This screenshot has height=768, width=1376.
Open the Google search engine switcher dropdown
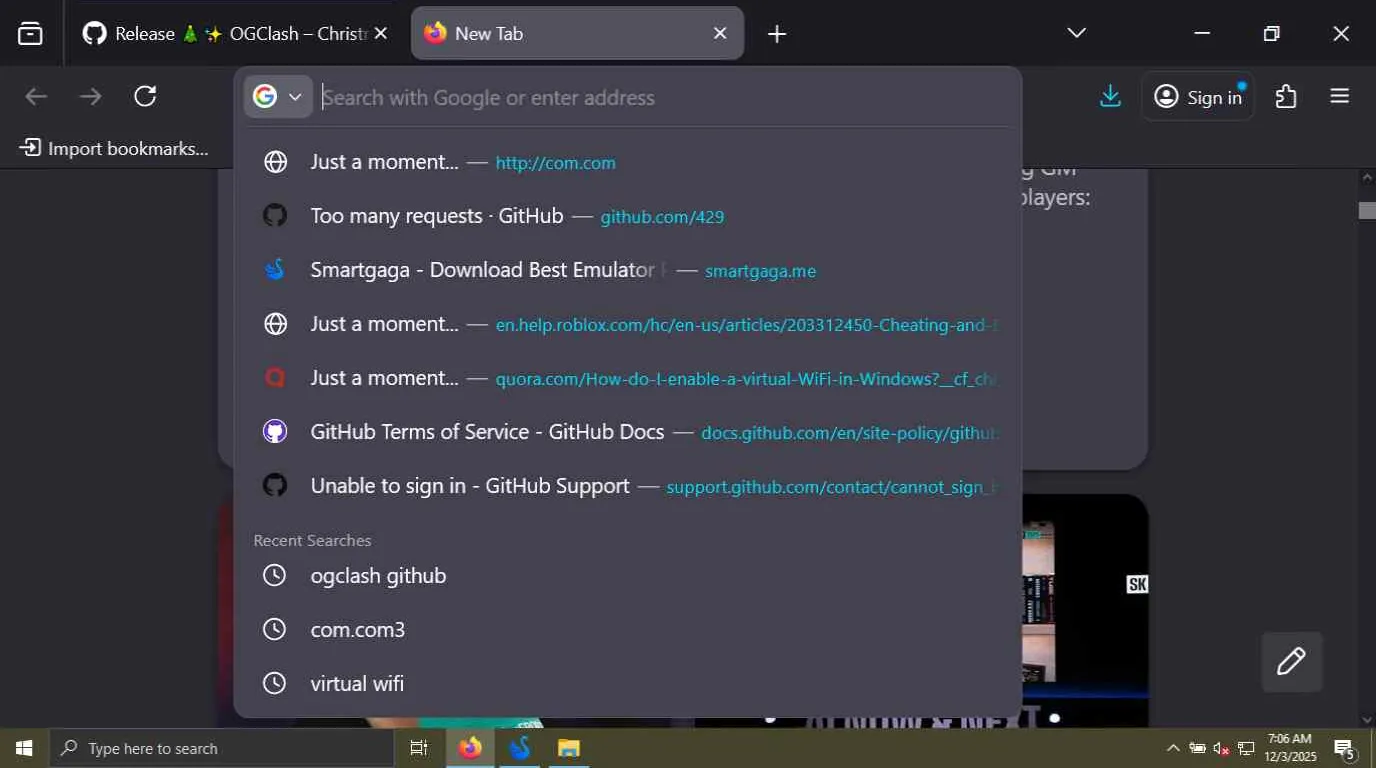point(278,97)
